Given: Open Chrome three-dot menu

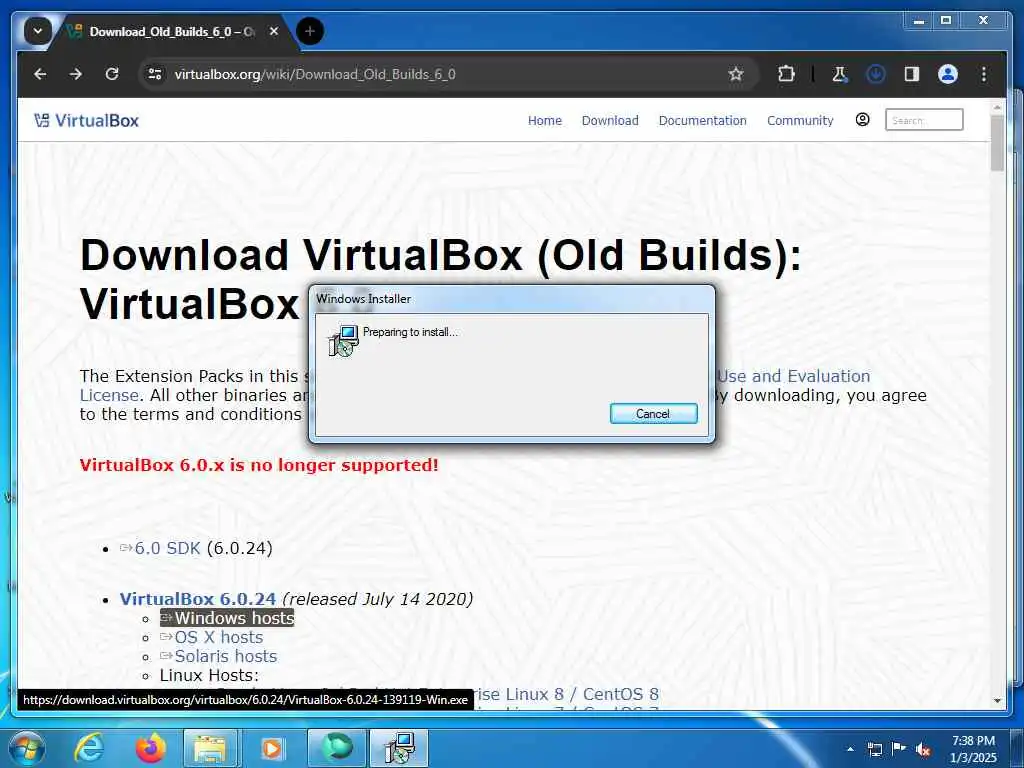Looking at the screenshot, I should [984, 74].
